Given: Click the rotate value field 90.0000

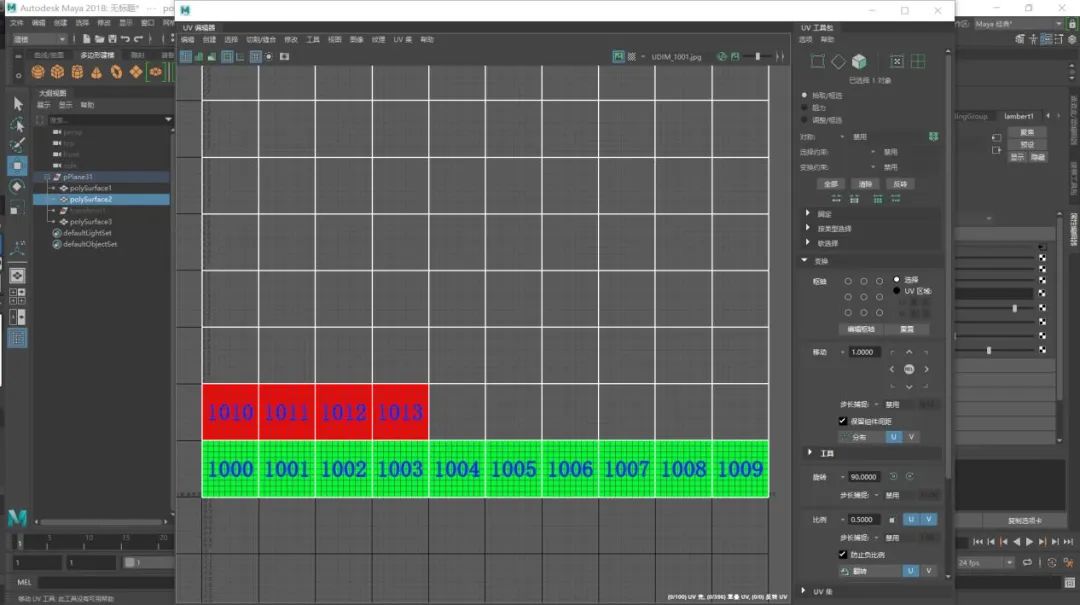Looking at the screenshot, I should [x=864, y=477].
